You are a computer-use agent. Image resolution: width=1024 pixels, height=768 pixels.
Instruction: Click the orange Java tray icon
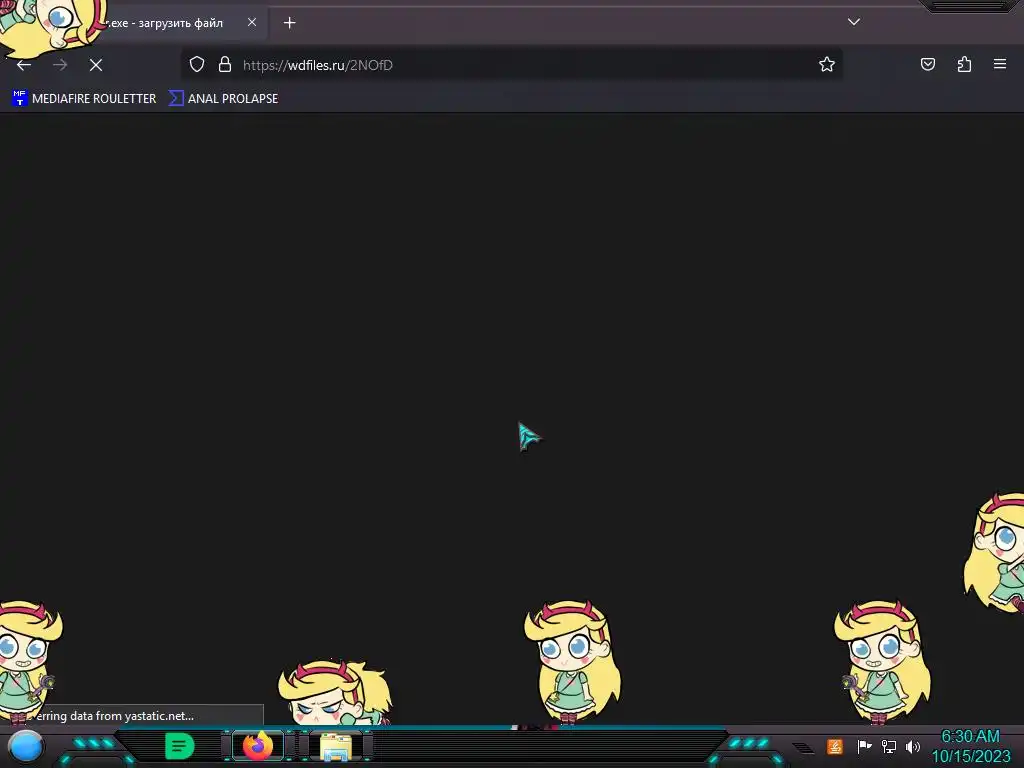point(835,746)
